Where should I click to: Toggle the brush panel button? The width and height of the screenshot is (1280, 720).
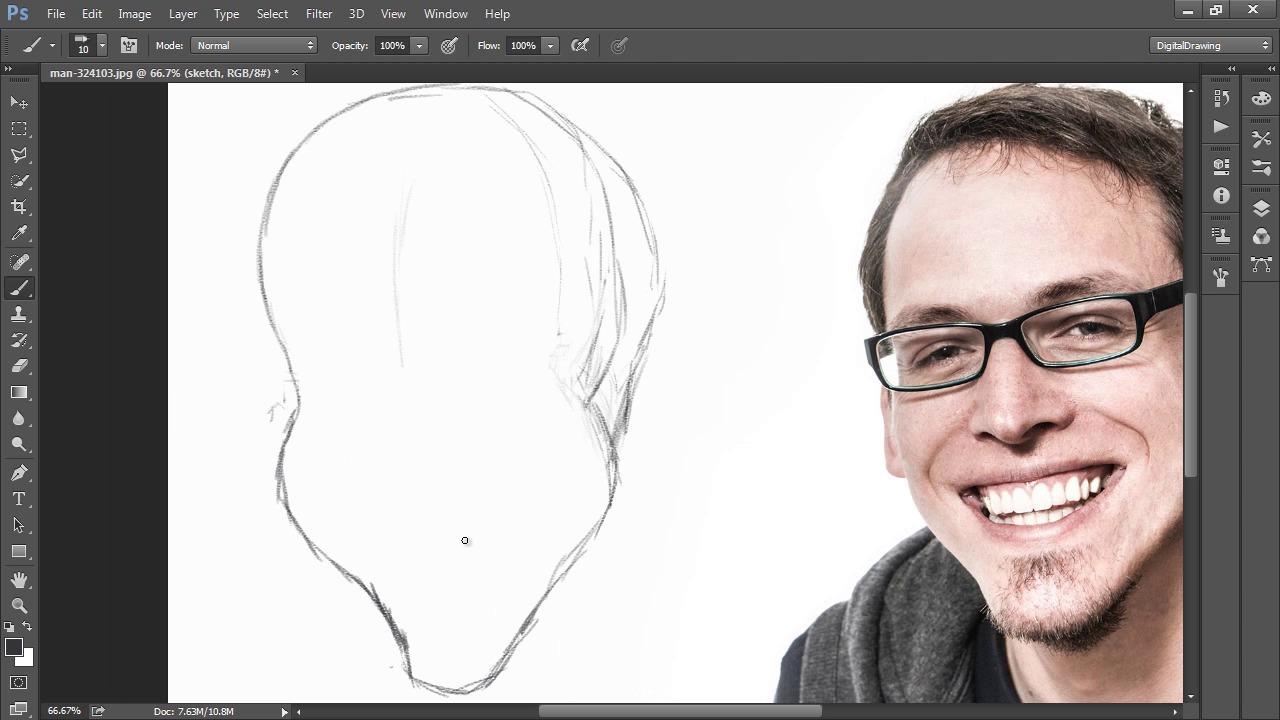coord(129,45)
